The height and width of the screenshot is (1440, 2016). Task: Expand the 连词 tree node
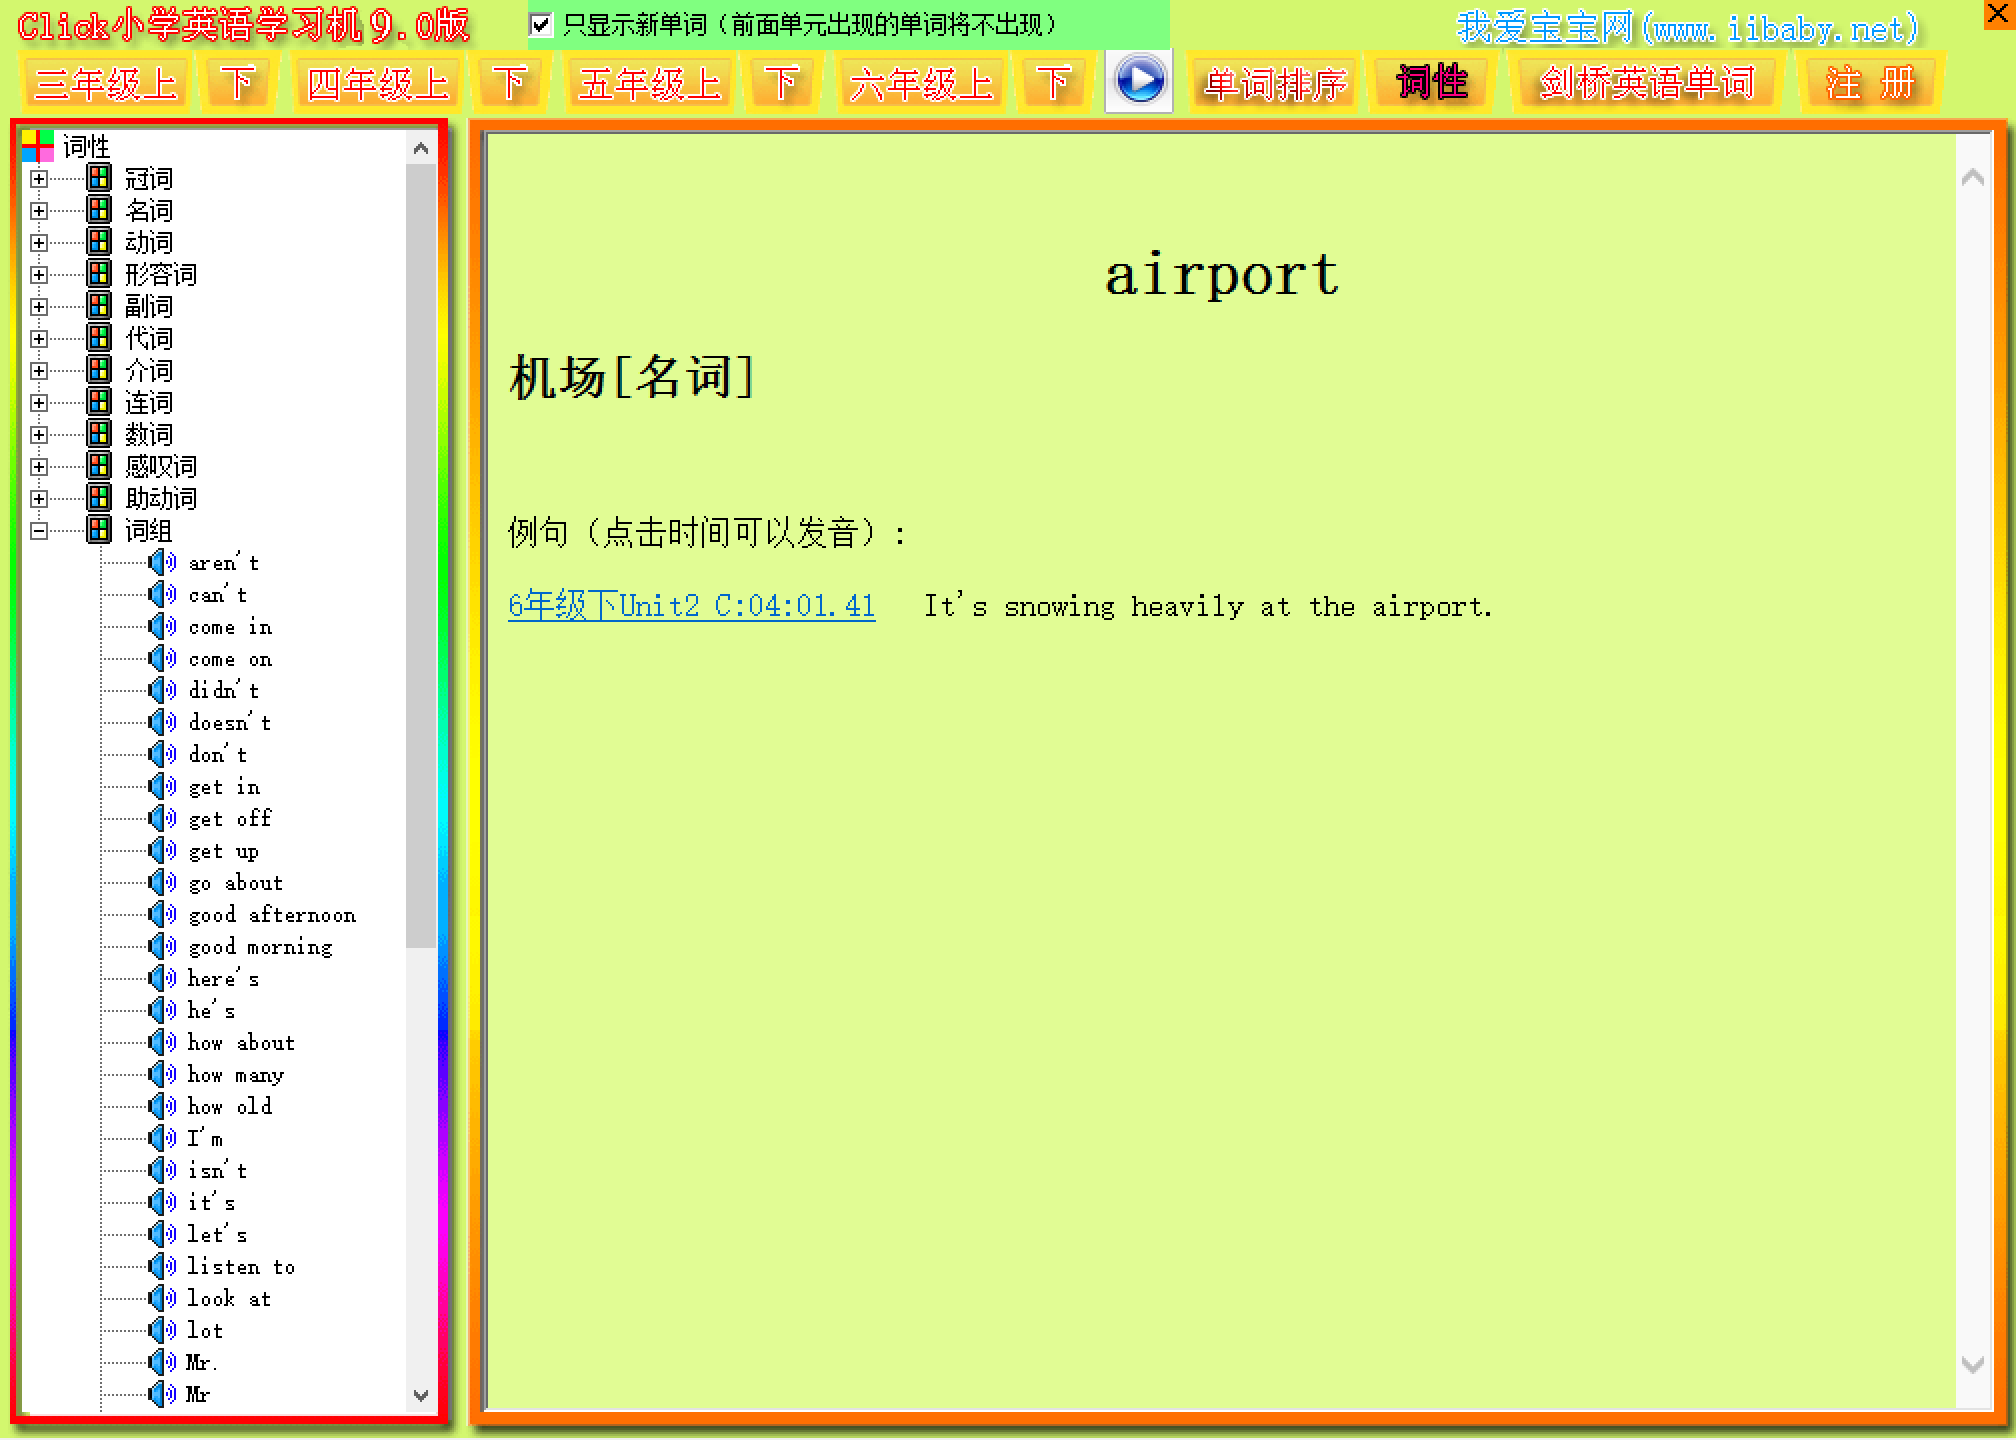click(x=39, y=403)
